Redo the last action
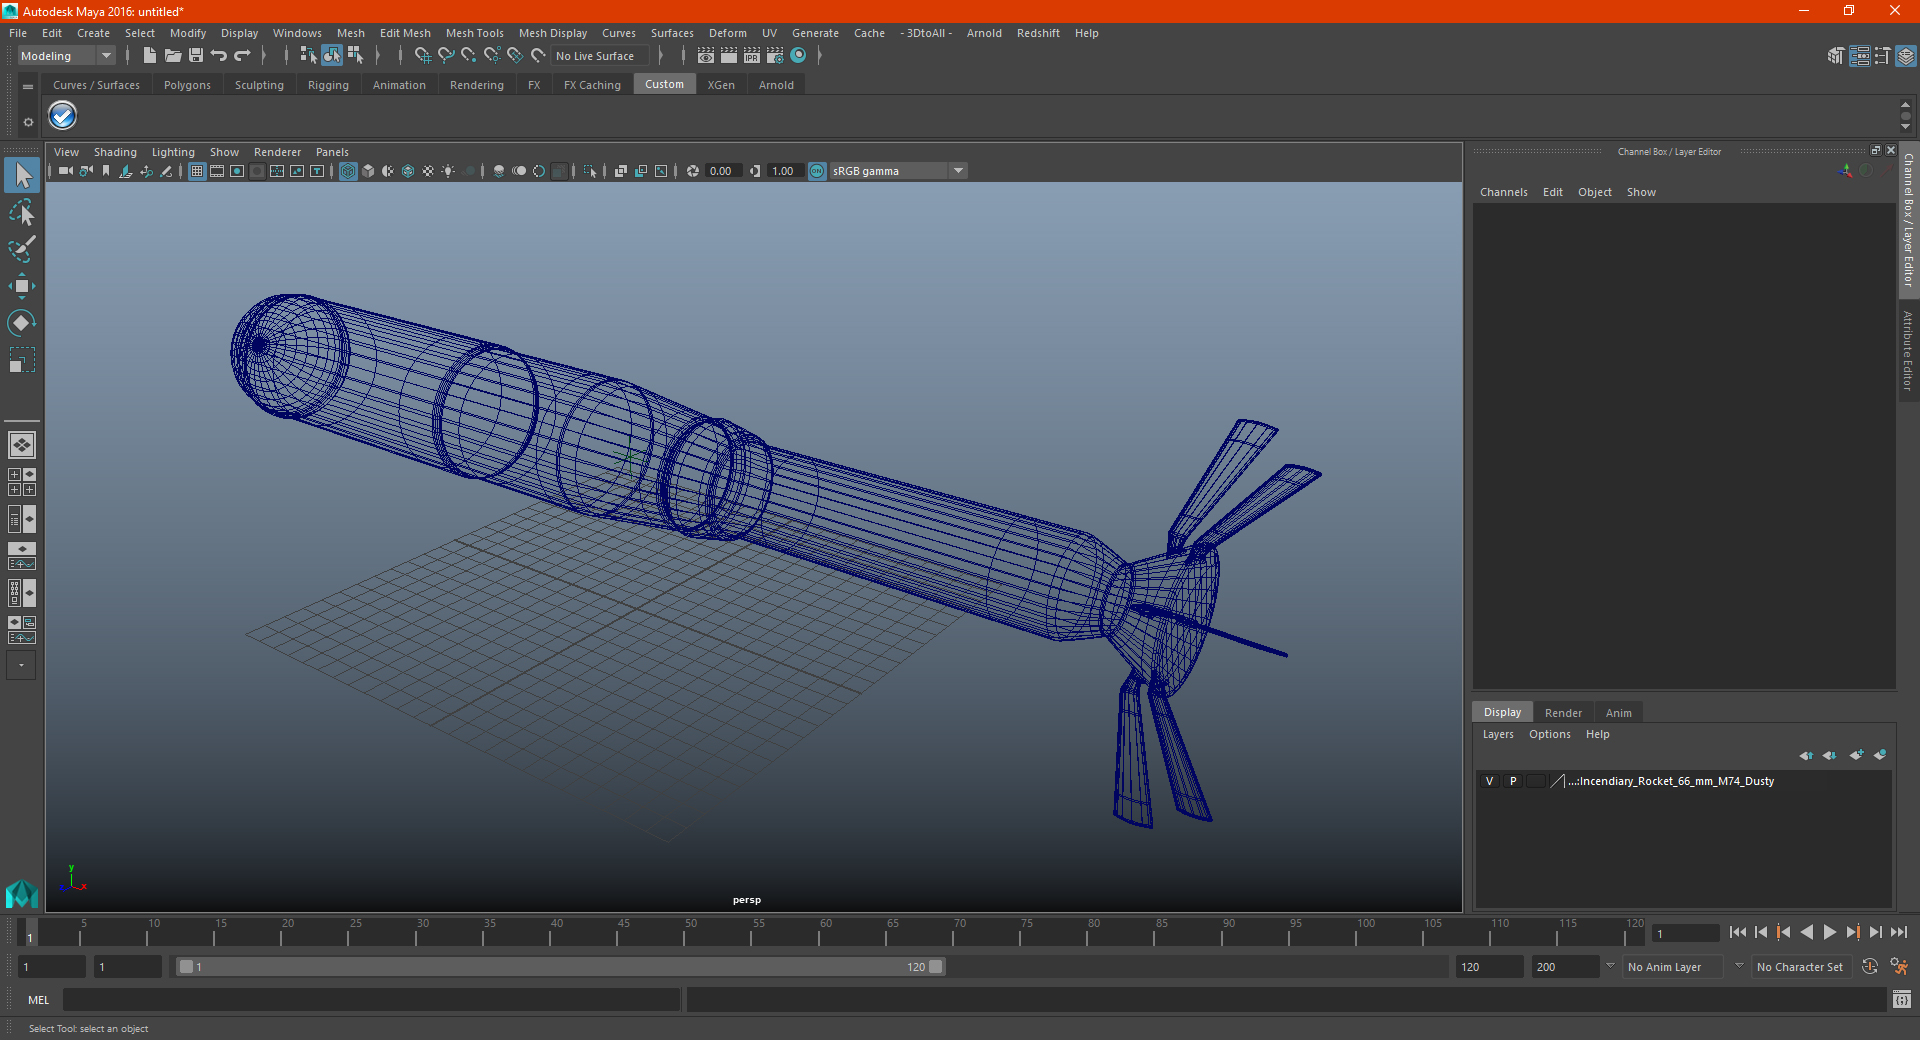Image resolution: width=1920 pixels, height=1040 pixels. point(242,56)
